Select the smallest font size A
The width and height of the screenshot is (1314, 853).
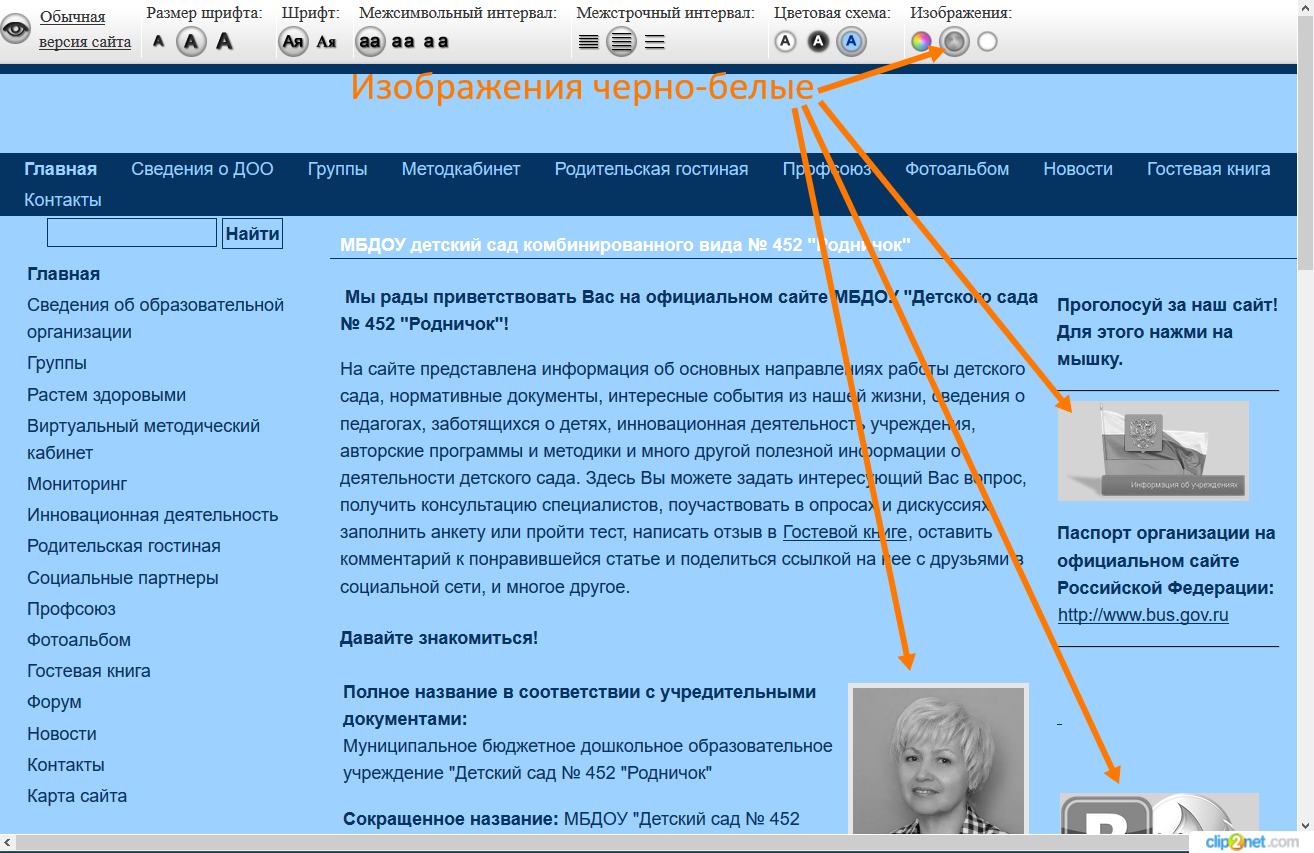tap(158, 42)
